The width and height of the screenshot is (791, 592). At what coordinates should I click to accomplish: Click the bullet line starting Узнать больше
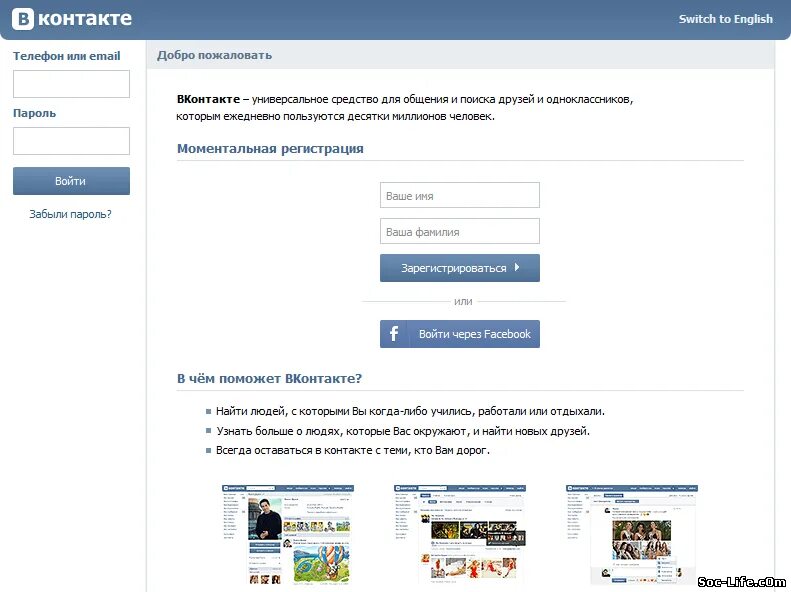tap(403, 431)
